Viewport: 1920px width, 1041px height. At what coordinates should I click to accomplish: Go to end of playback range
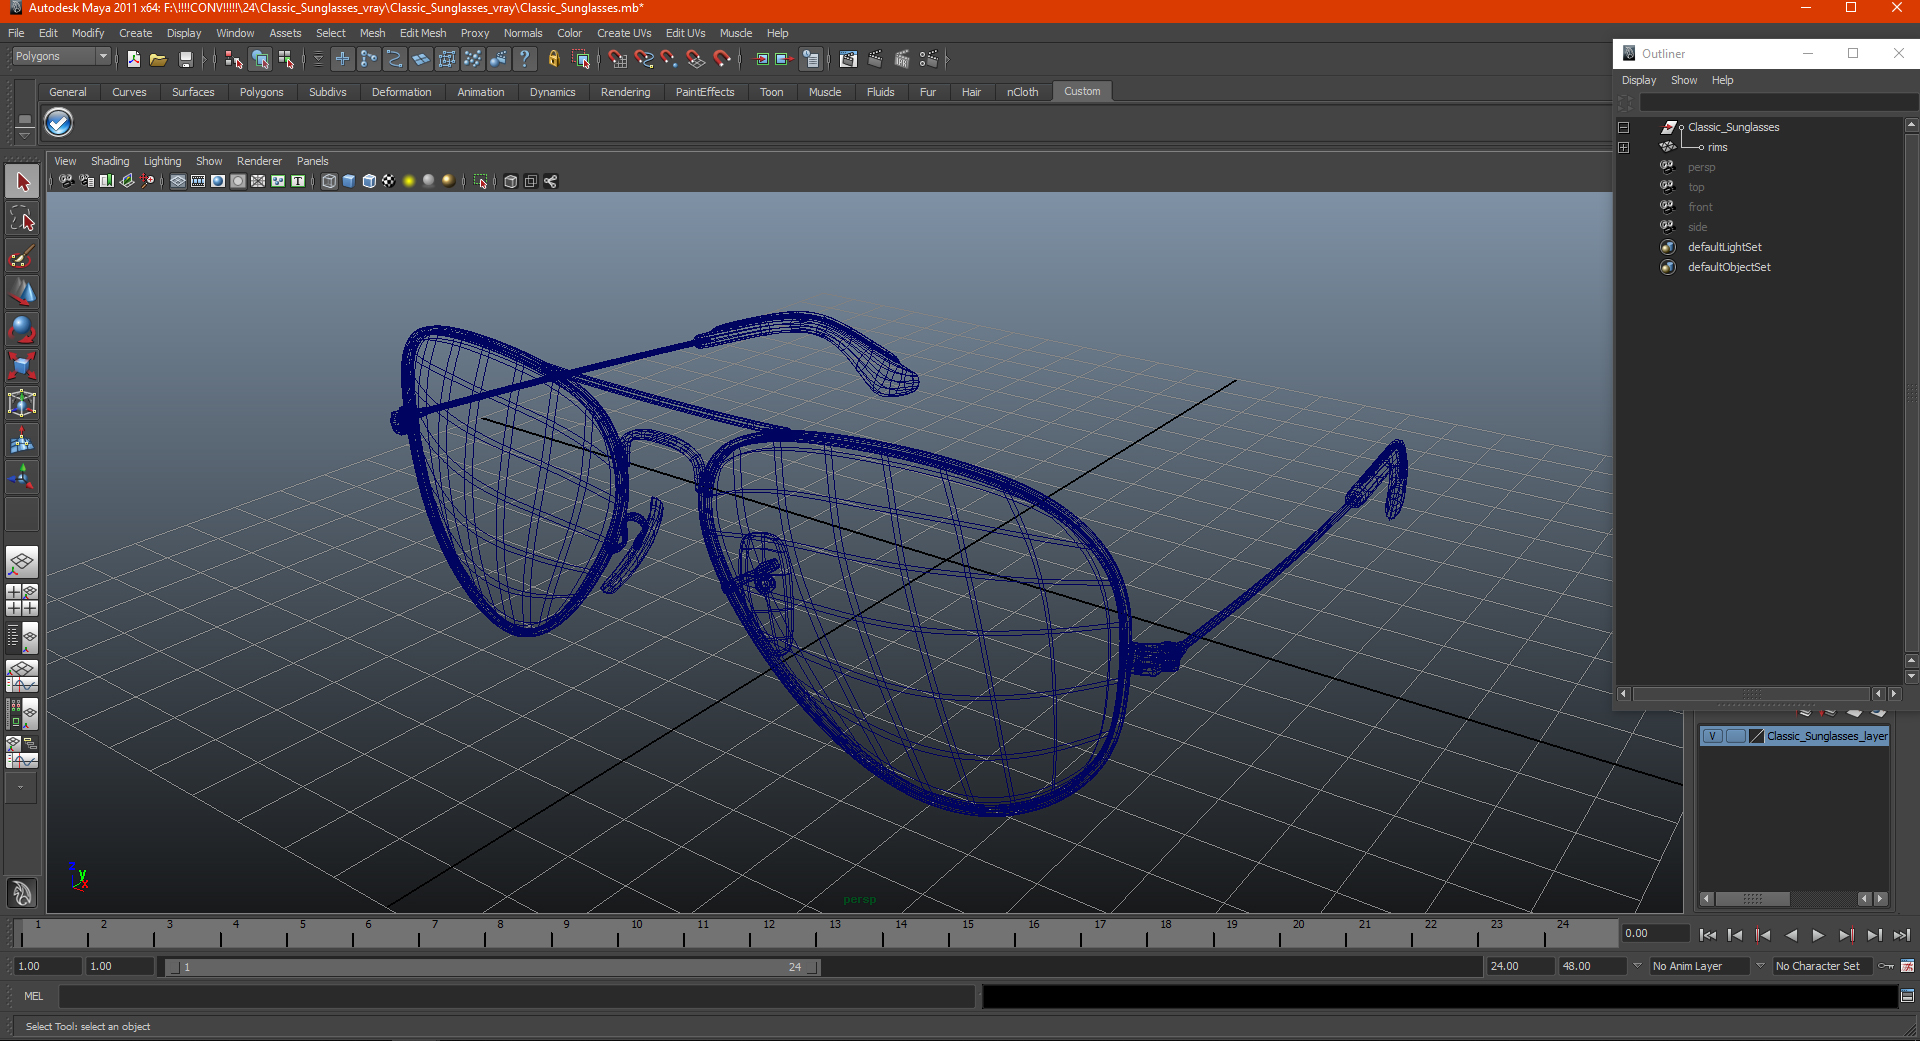click(1902, 935)
